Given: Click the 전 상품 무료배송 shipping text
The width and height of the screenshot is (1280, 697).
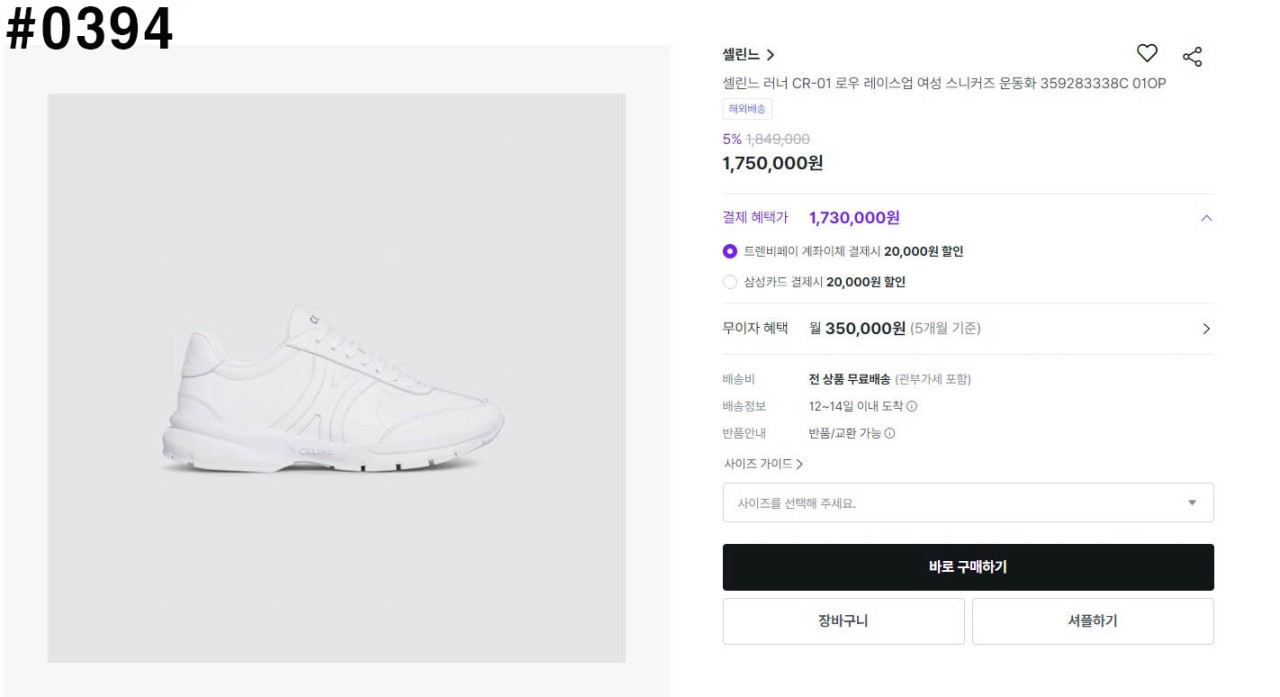Looking at the screenshot, I should tap(849, 379).
